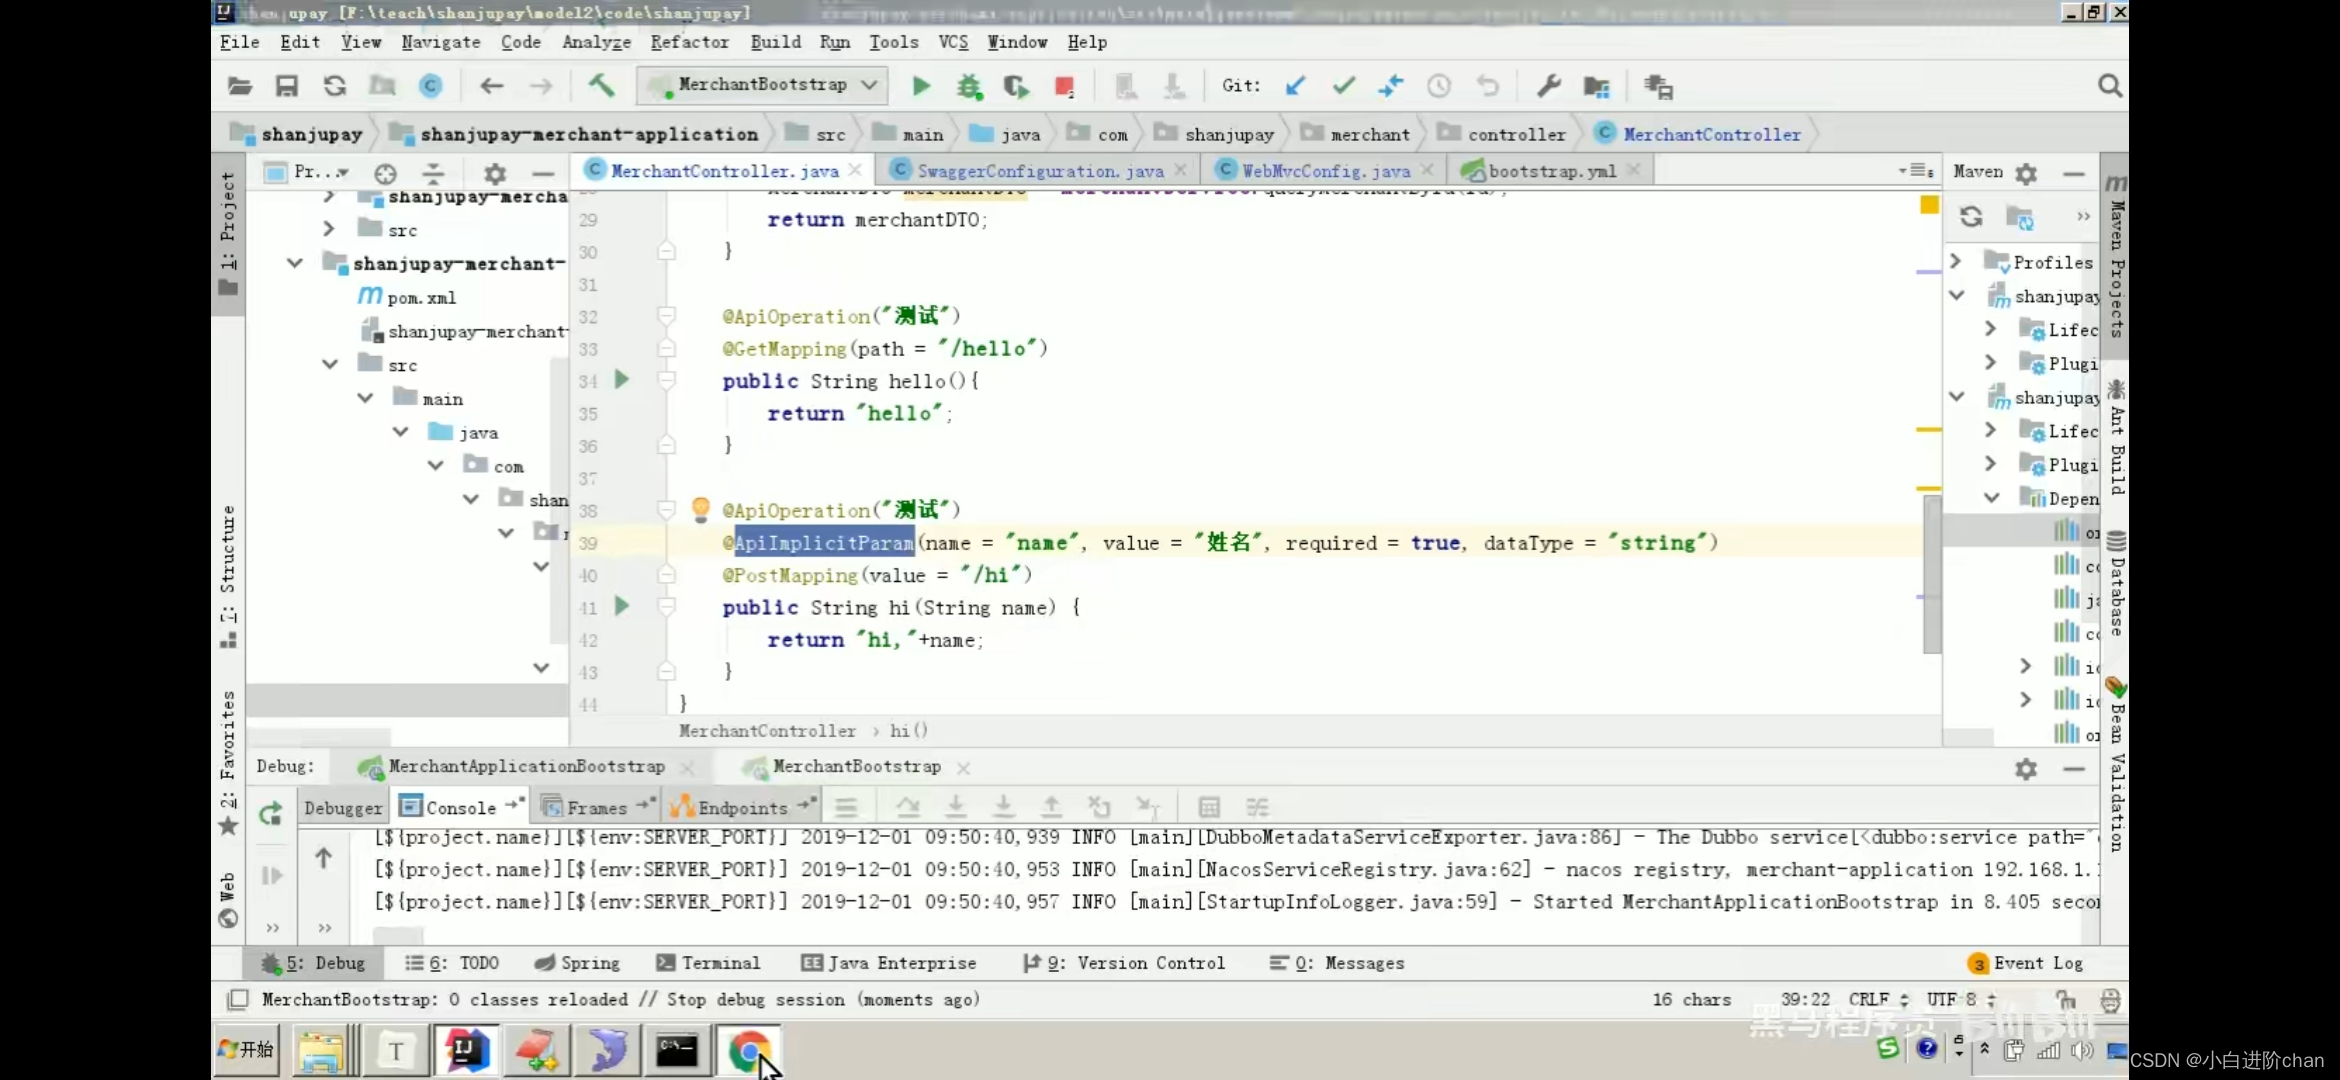Collapse the first shanjupay Maven module

[x=1957, y=295]
